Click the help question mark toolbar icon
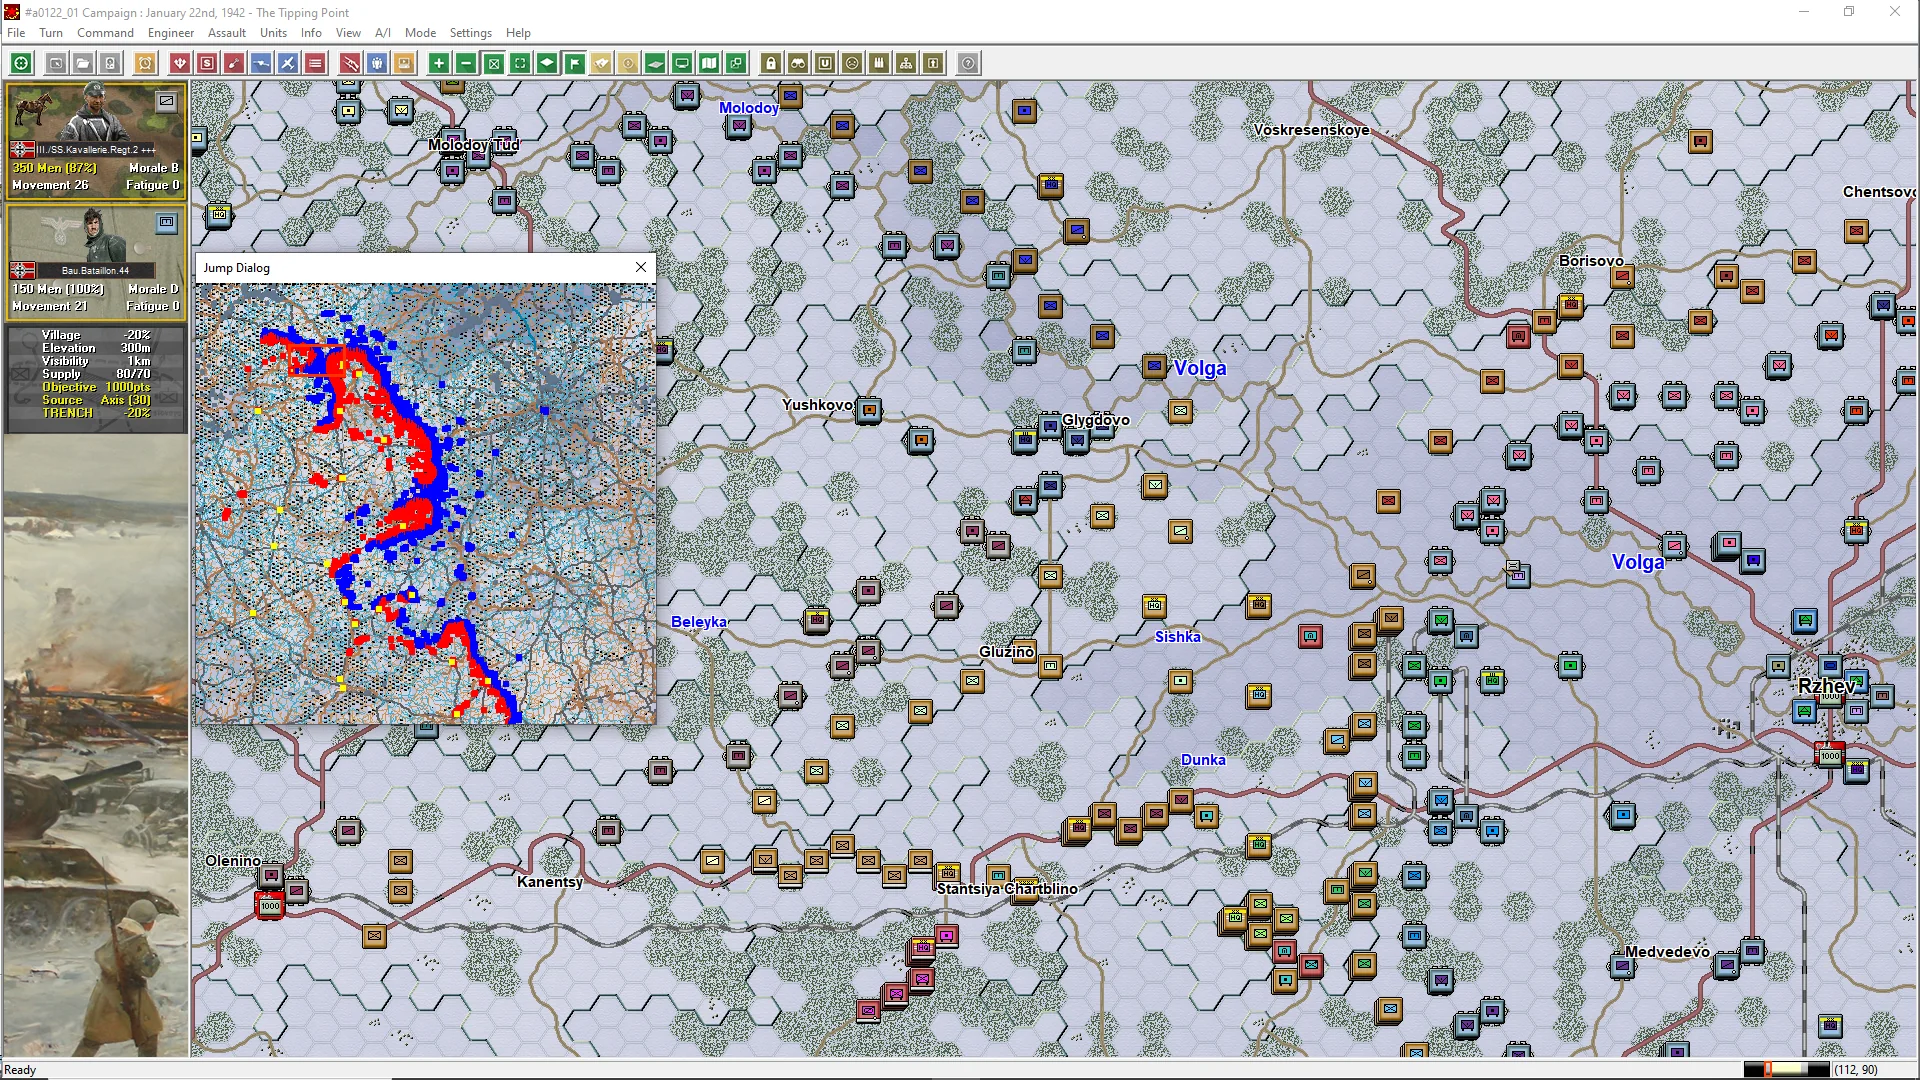The image size is (1920, 1080). [968, 63]
